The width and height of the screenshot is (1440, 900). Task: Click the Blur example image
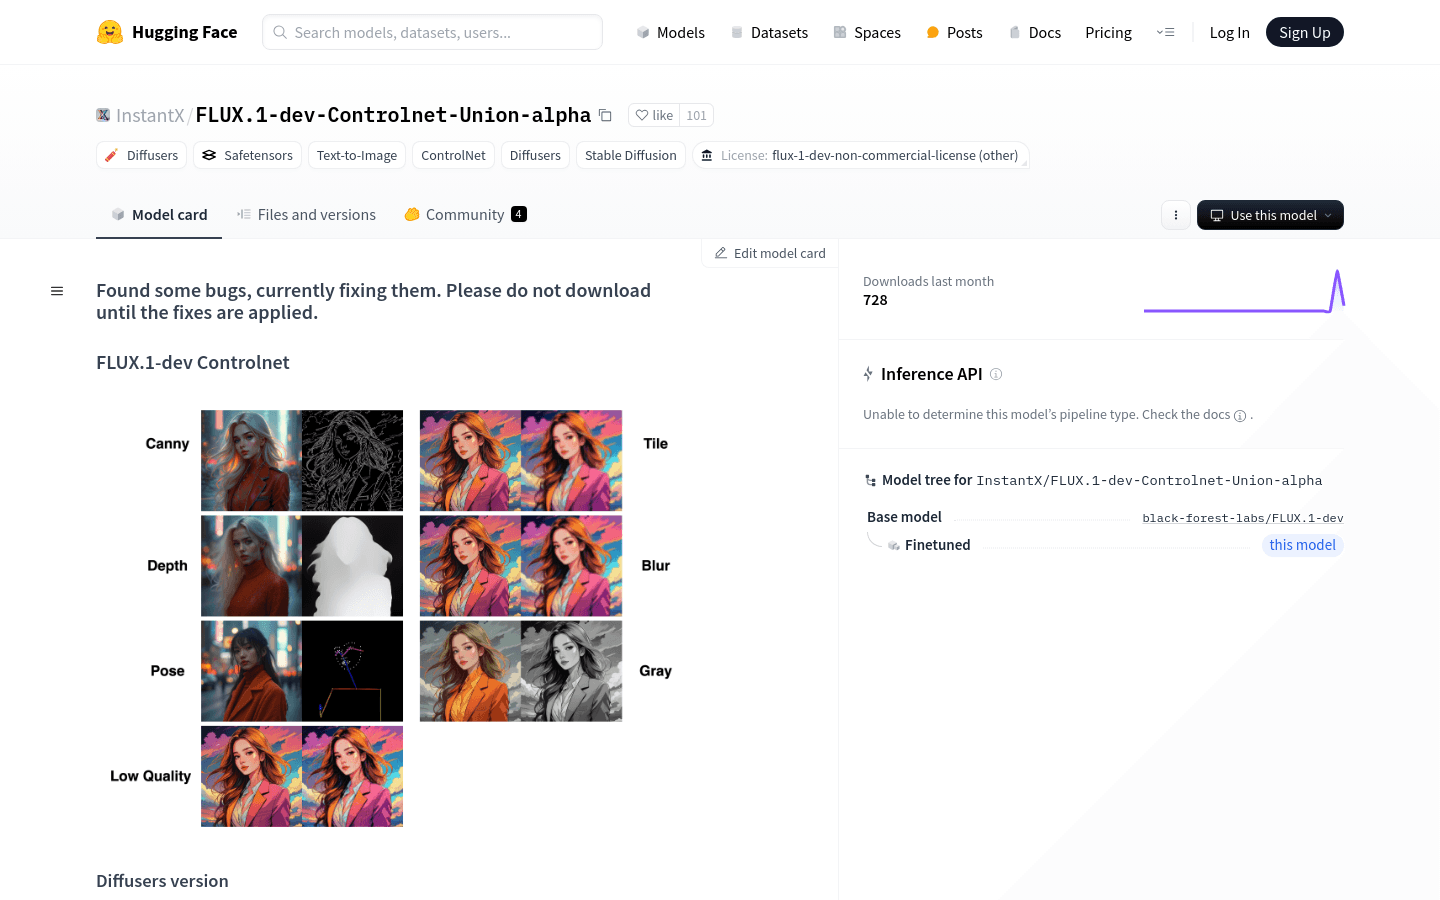pyautogui.click(x=521, y=566)
